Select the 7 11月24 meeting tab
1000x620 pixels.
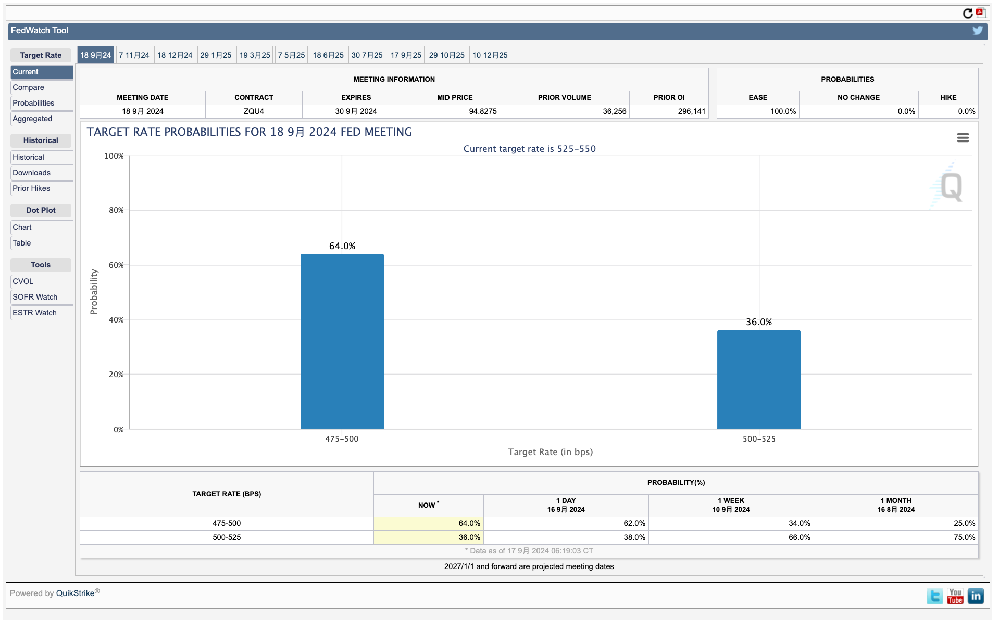(x=134, y=55)
